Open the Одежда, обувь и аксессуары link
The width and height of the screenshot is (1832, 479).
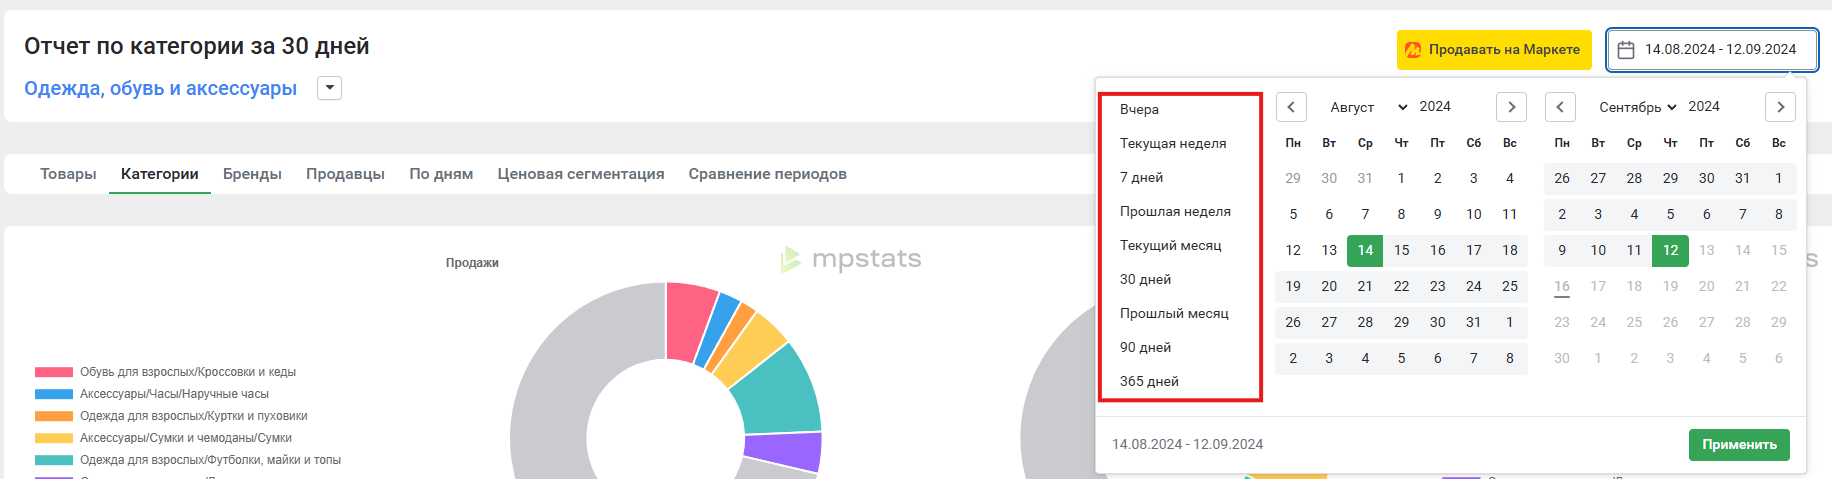(160, 88)
